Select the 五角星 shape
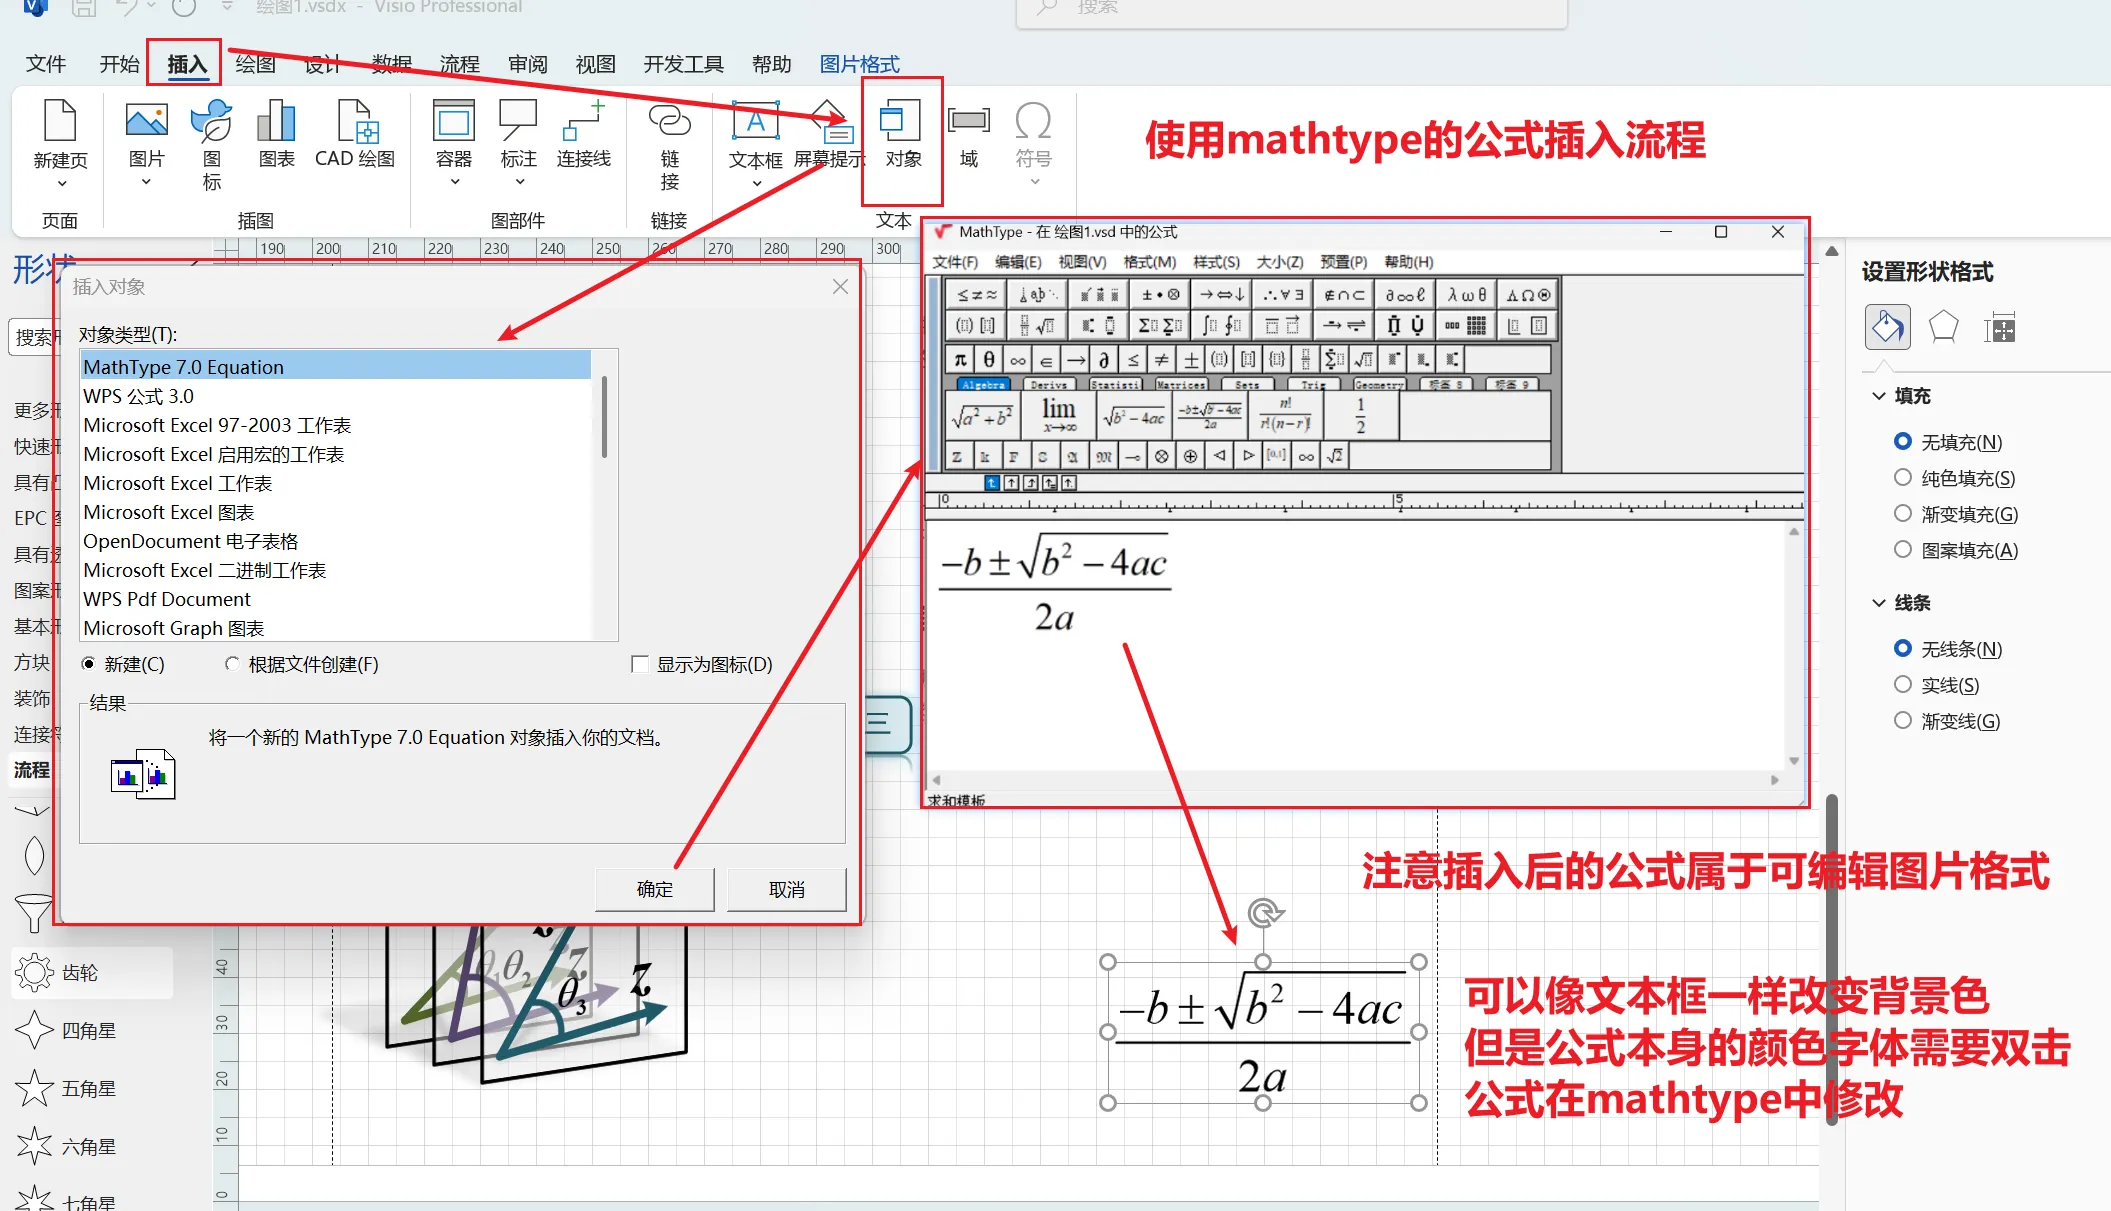 [66, 1088]
